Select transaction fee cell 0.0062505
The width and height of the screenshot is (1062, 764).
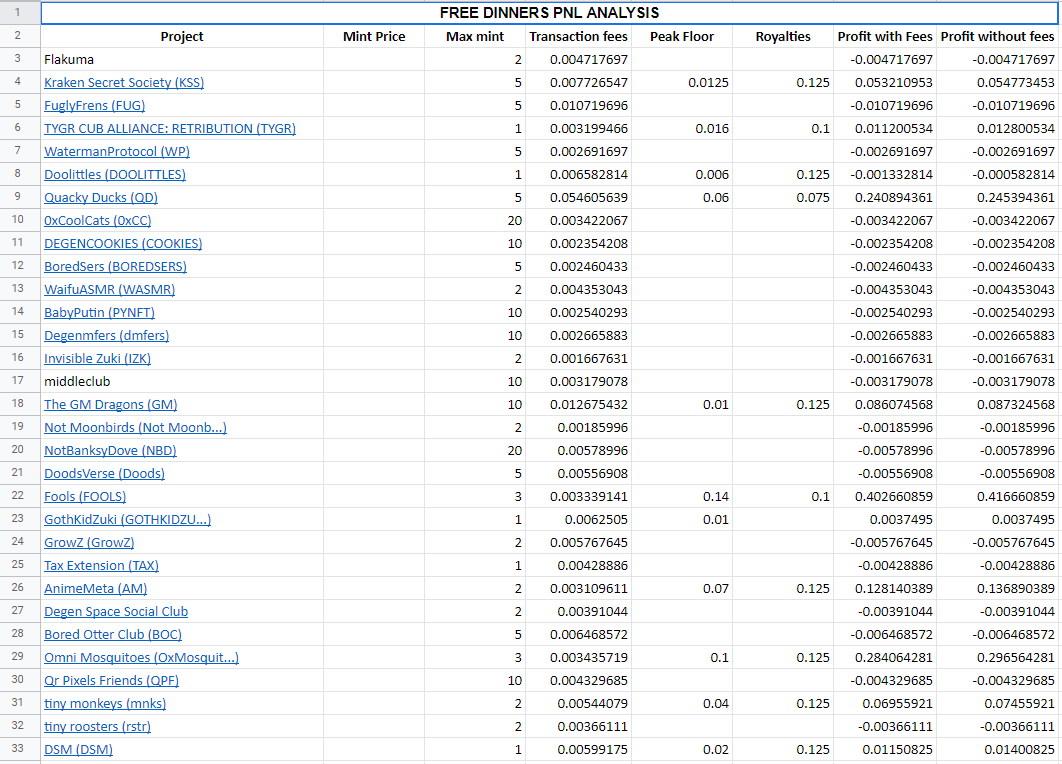point(578,520)
